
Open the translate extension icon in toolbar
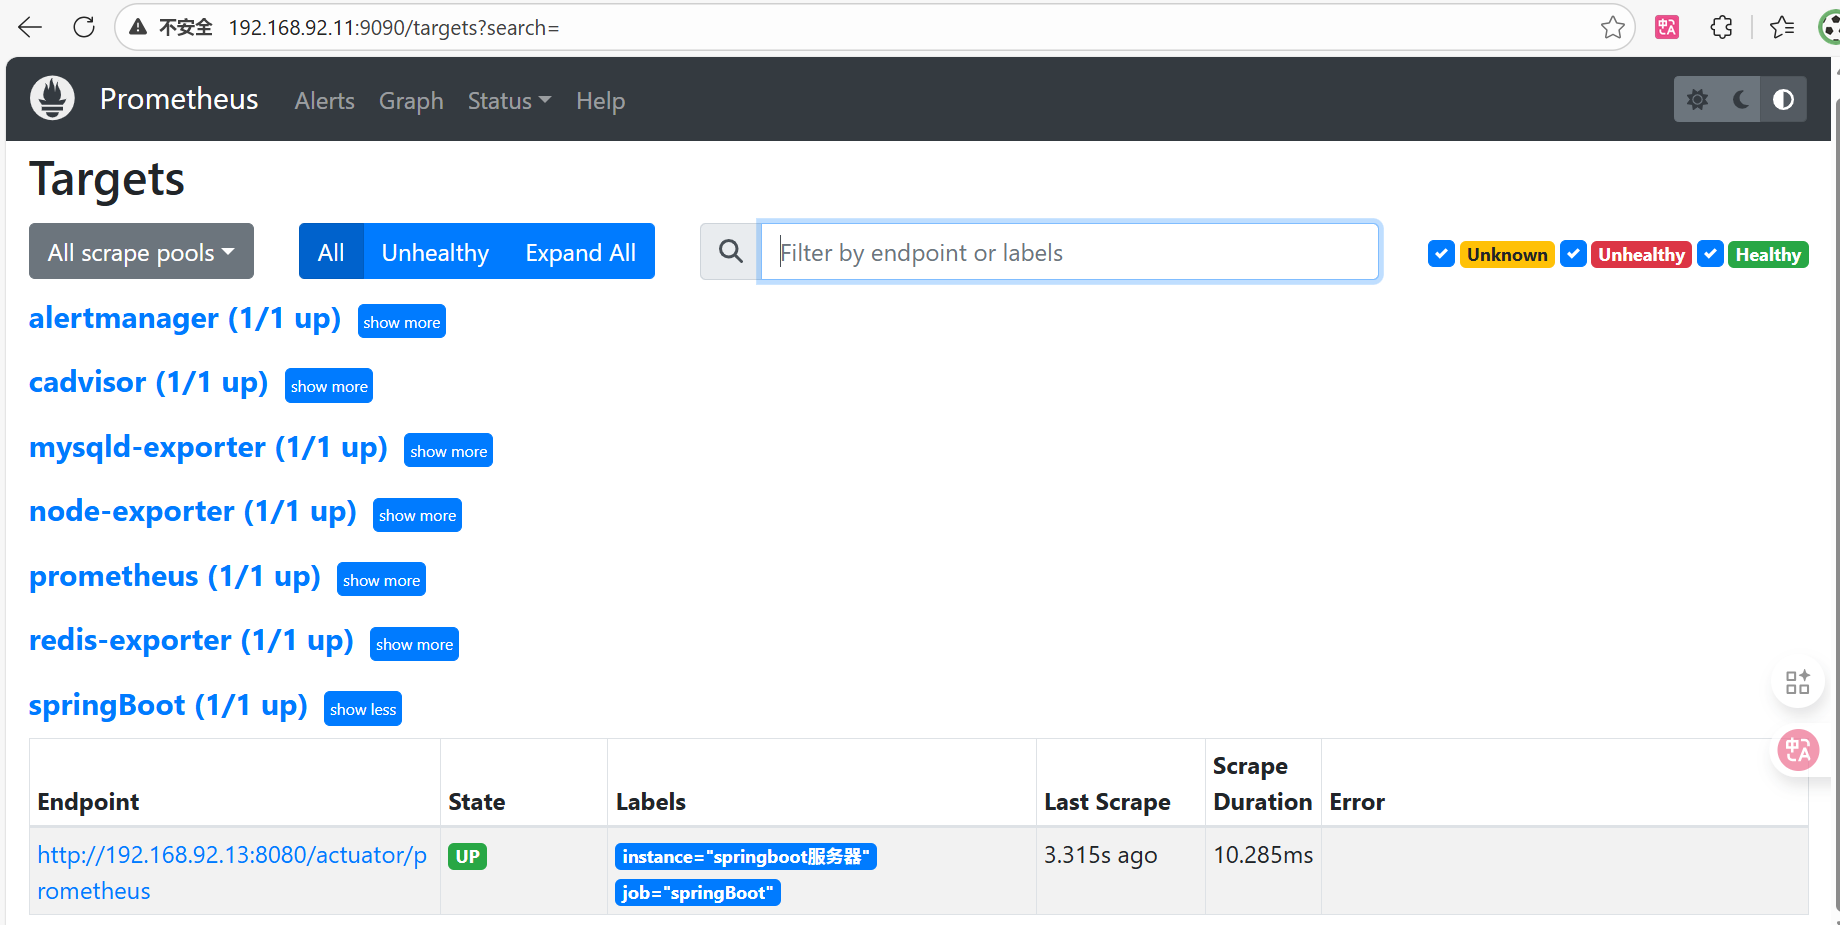tap(1667, 27)
